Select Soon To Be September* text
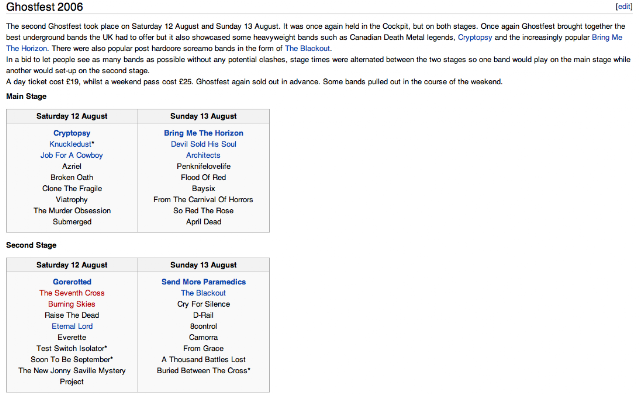 coord(72,359)
